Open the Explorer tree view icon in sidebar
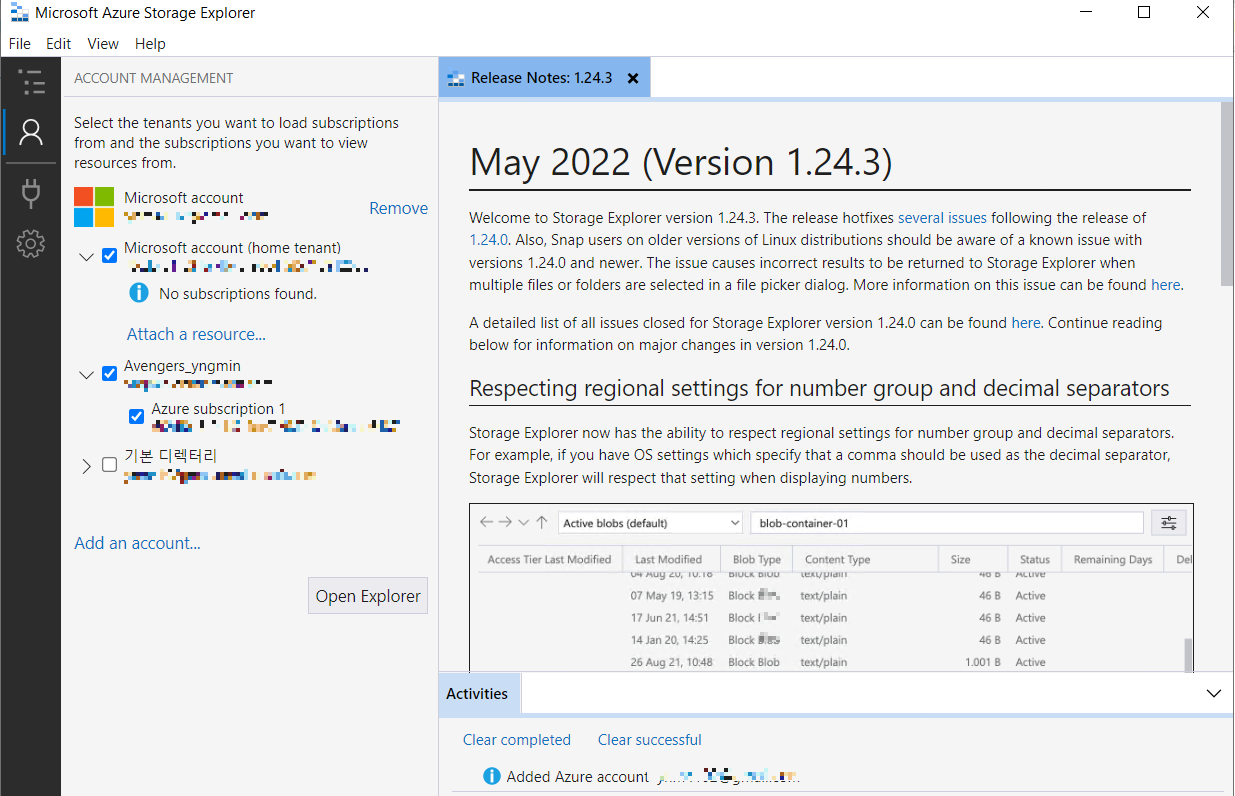This screenshot has width=1235, height=796. (31, 82)
